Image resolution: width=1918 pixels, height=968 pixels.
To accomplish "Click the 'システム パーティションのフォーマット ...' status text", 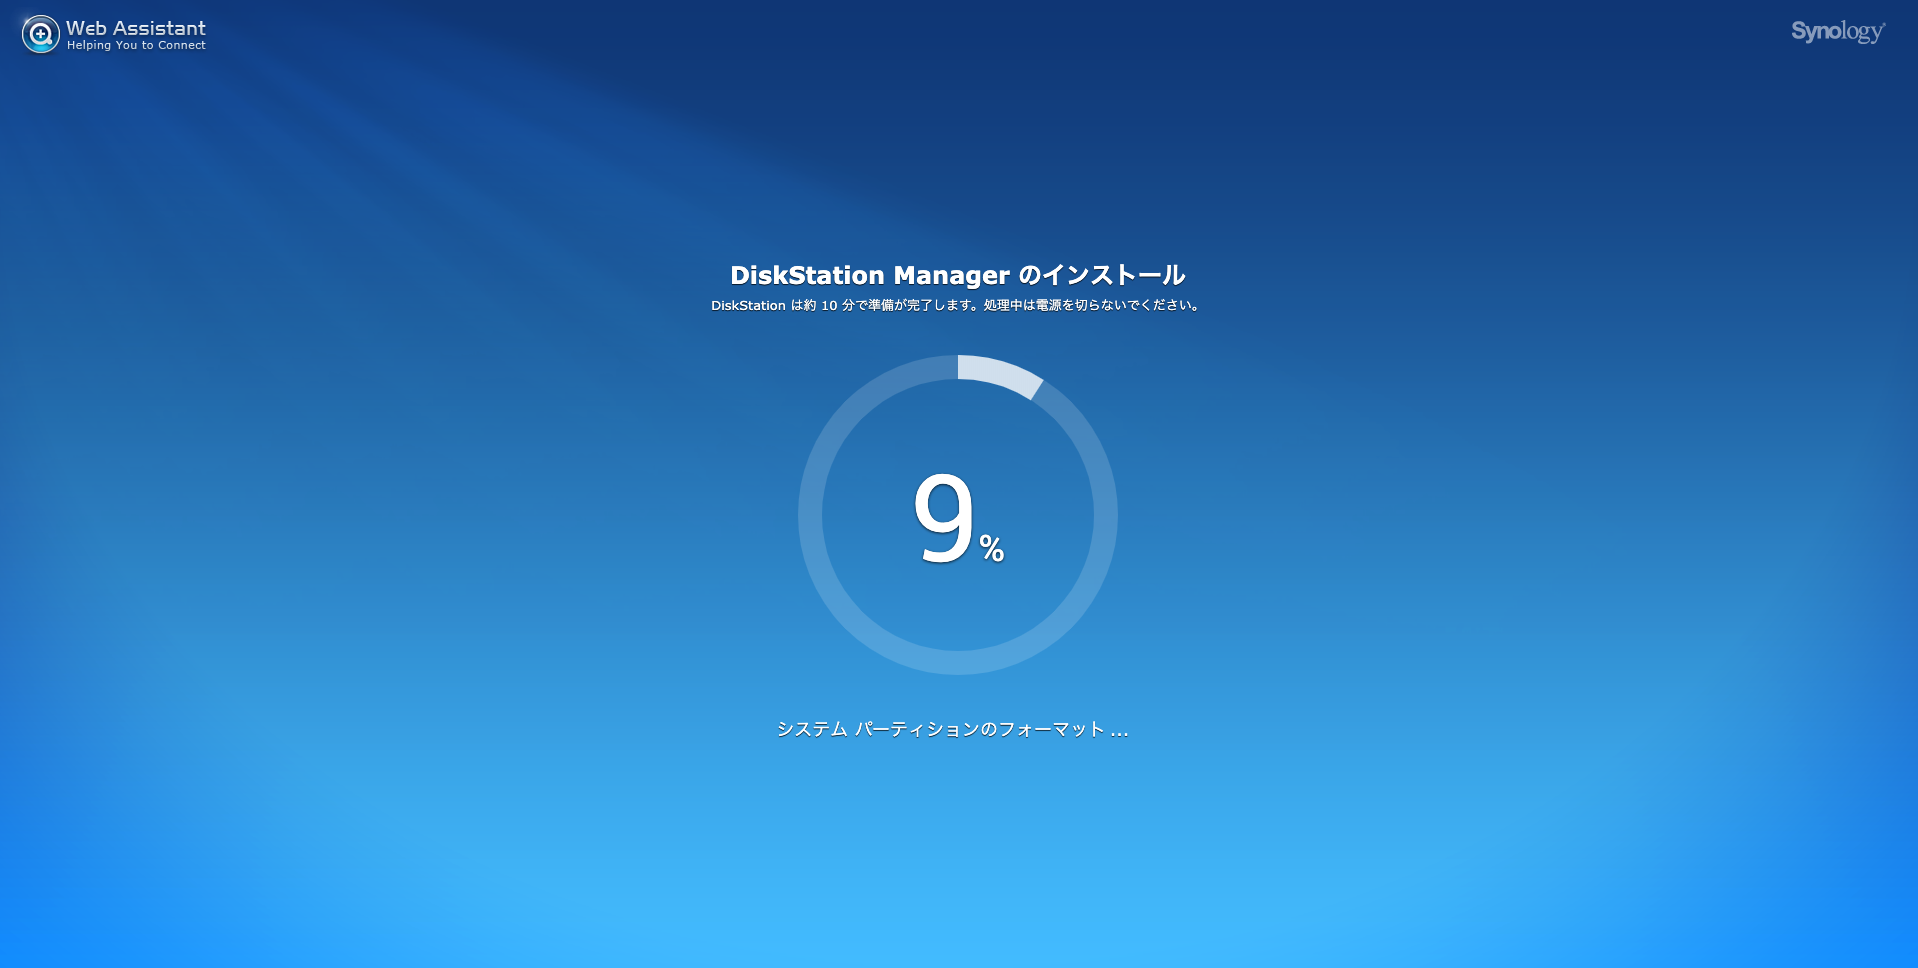I will [x=952, y=729].
